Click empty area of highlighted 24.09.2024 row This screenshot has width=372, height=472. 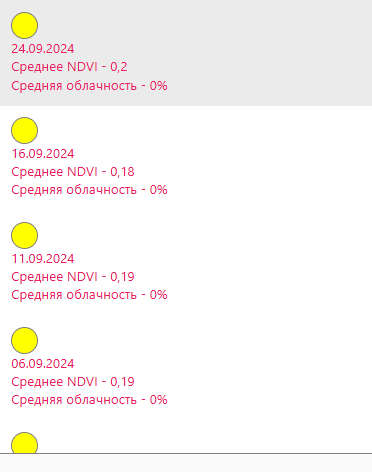click(267, 53)
